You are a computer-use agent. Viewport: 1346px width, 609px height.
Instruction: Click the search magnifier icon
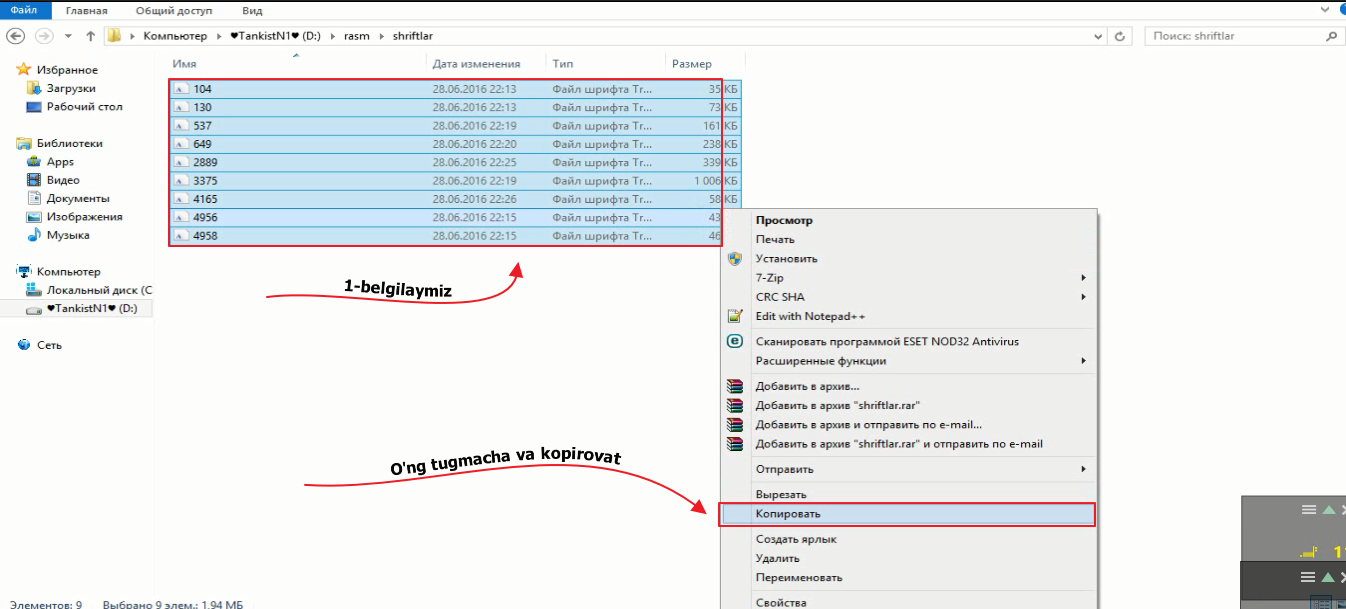point(1330,36)
